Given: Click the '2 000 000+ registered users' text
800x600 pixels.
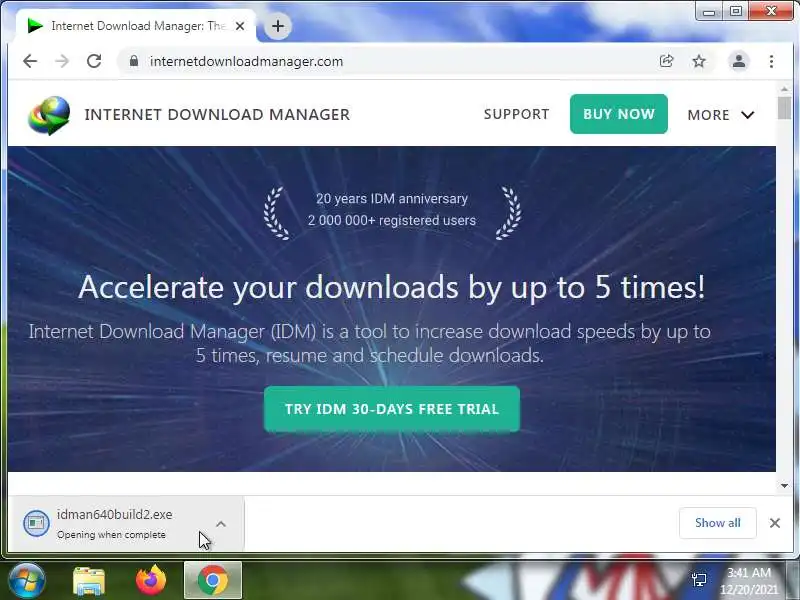Looking at the screenshot, I should click(x=392, y=220).
